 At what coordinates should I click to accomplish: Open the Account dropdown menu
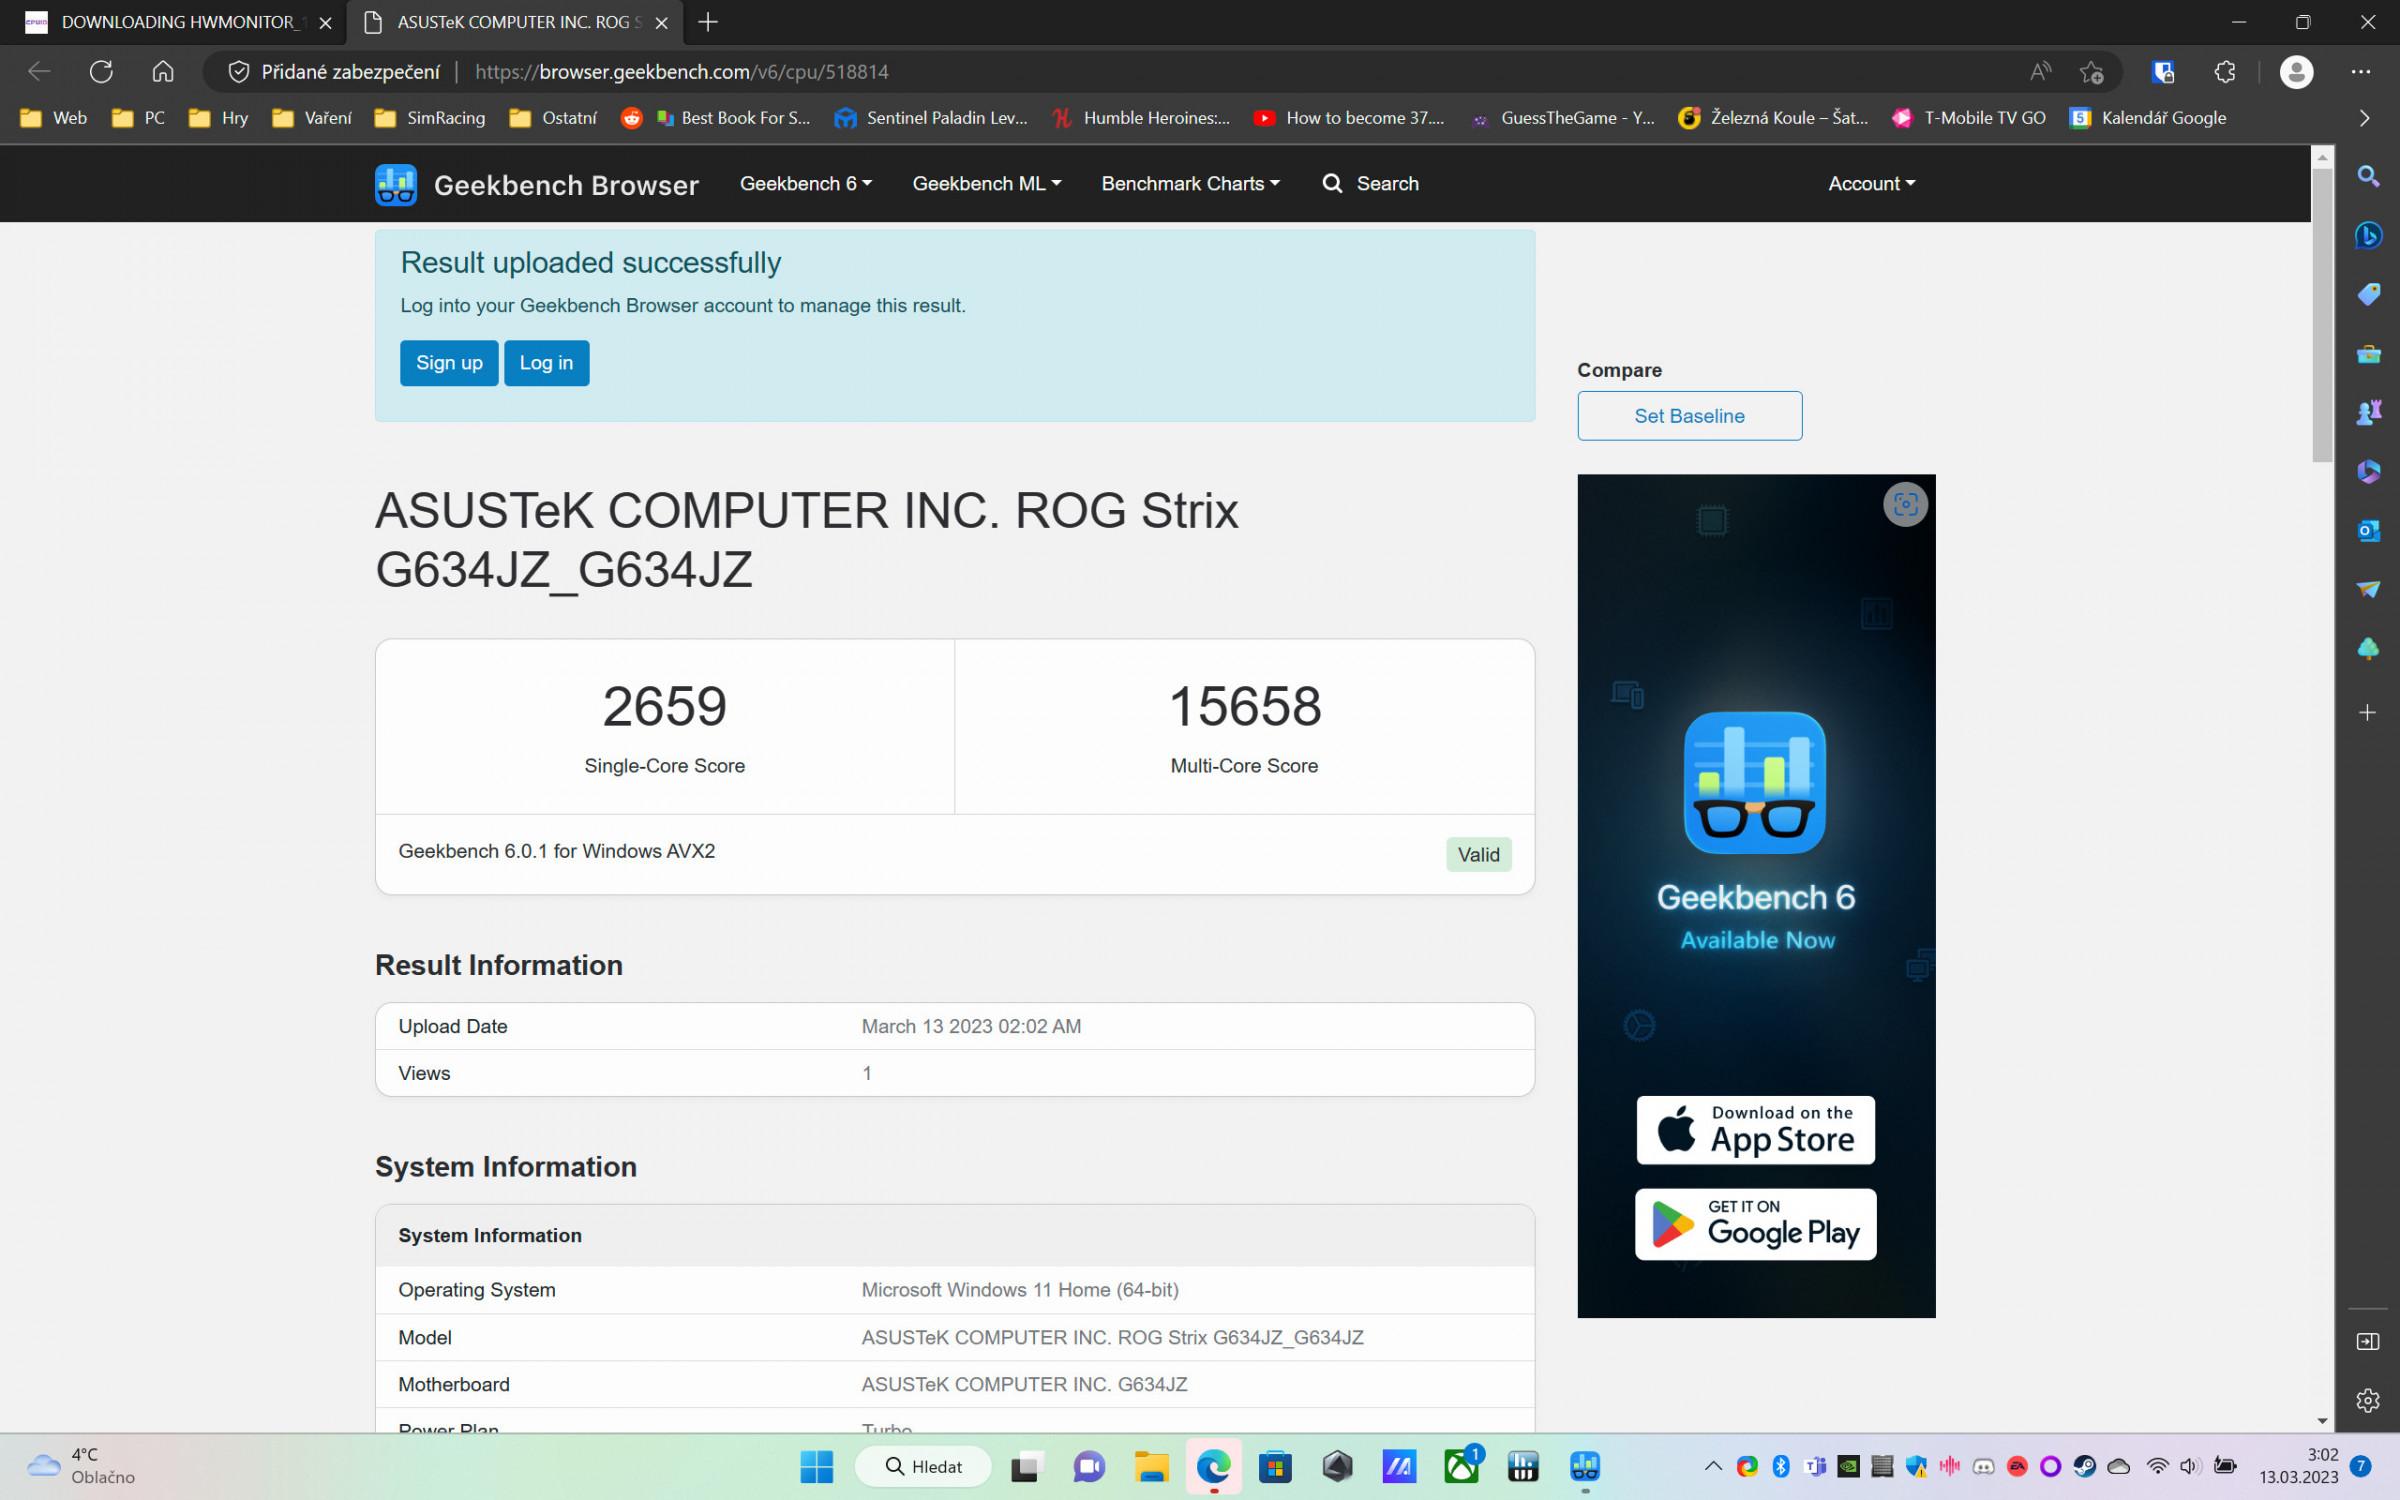click(x=1871, y=184)
